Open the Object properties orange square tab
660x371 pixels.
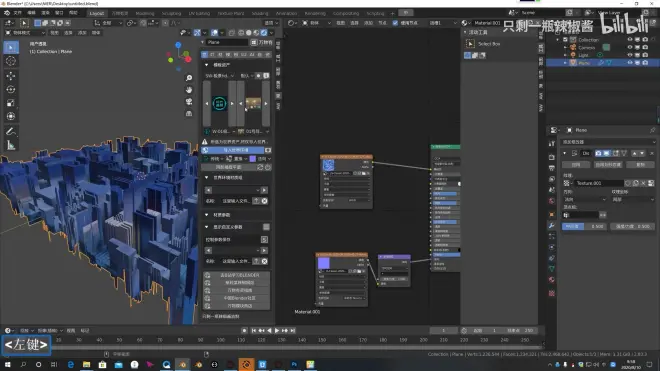click(552, 214)
